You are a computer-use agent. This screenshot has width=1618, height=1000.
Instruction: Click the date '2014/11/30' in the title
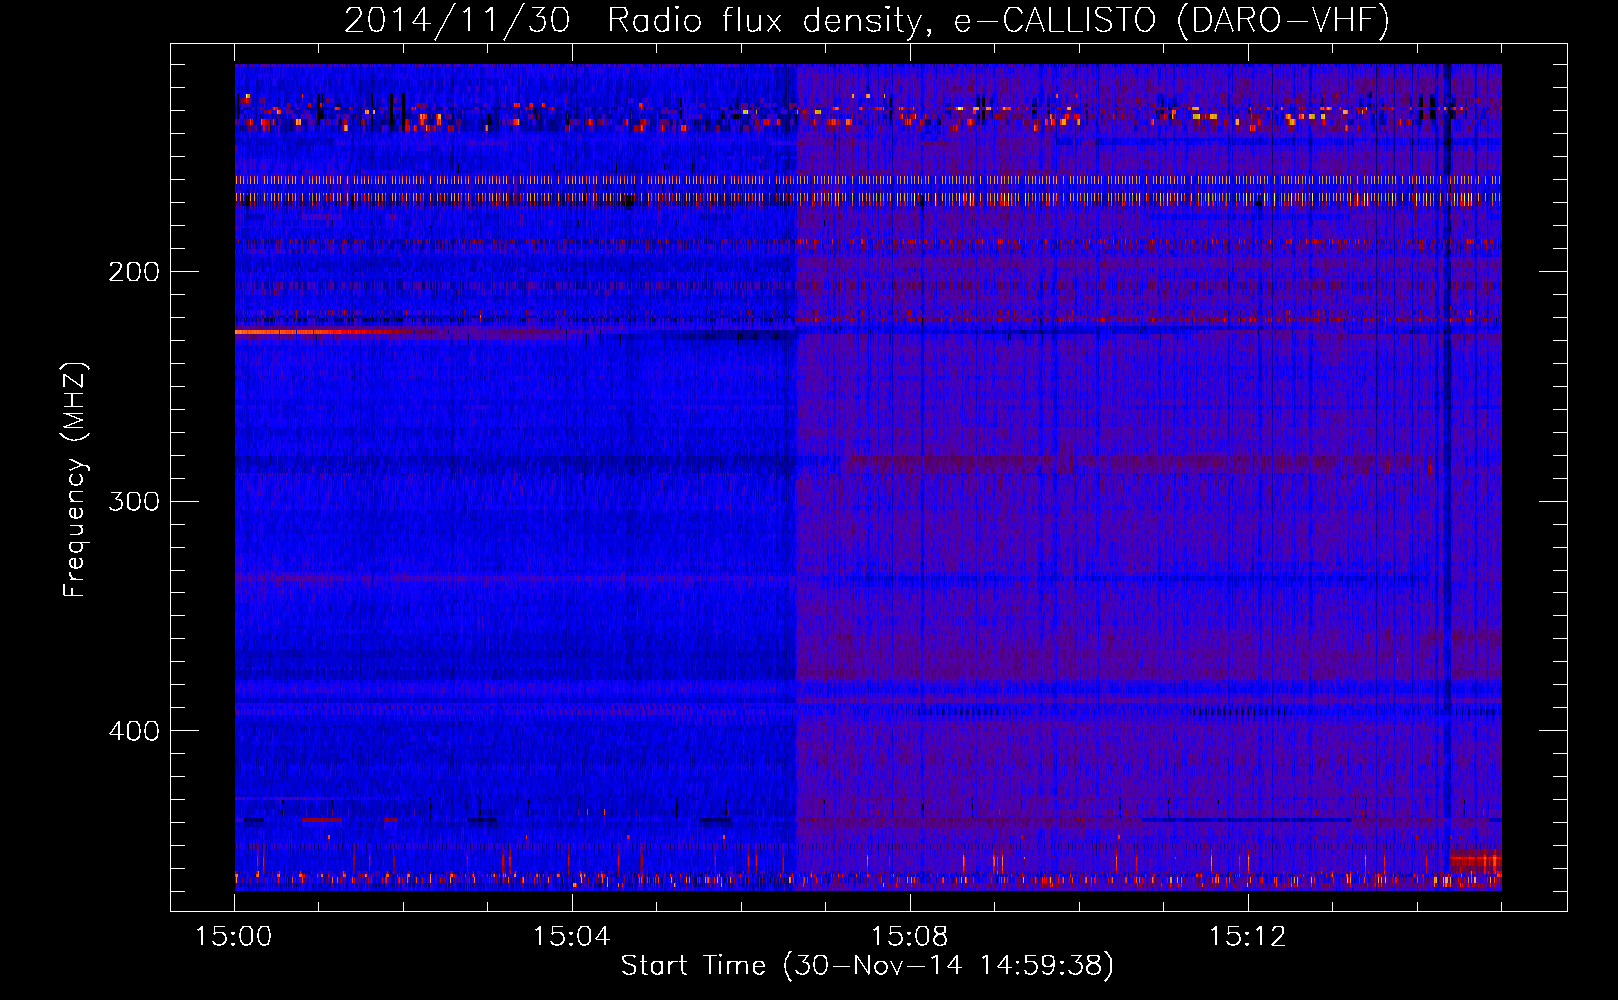coord(457,21)
